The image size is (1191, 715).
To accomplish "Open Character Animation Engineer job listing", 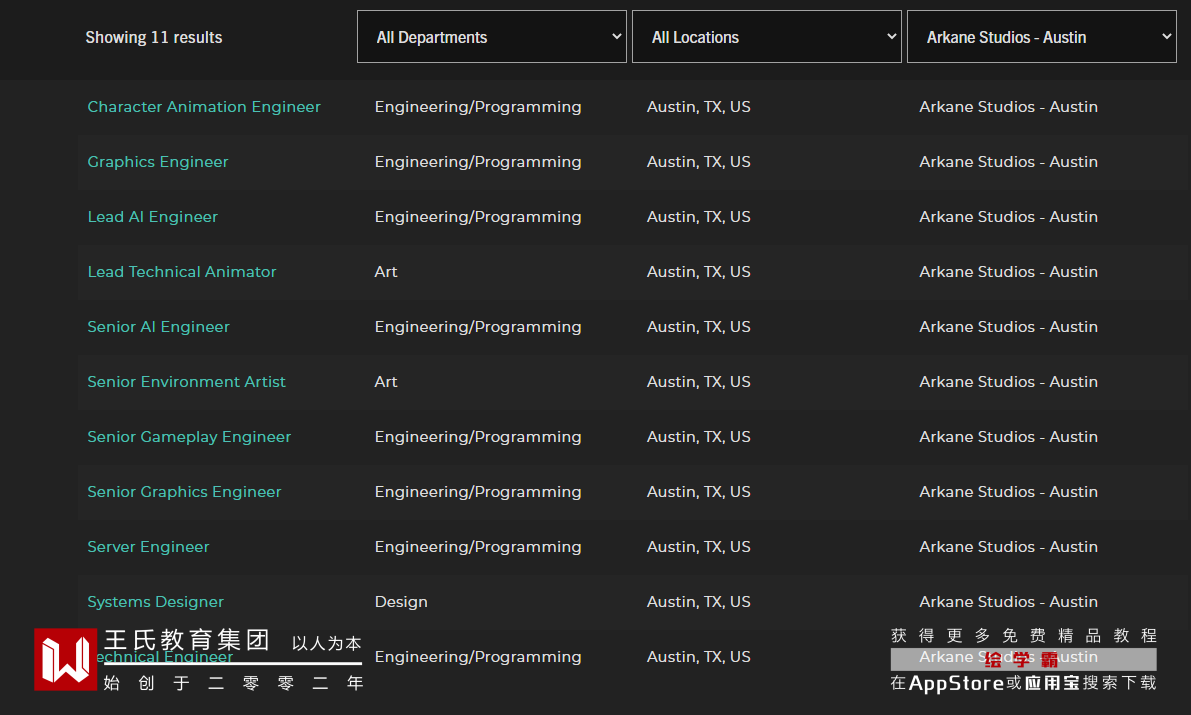I will click(x=204, y=107).
